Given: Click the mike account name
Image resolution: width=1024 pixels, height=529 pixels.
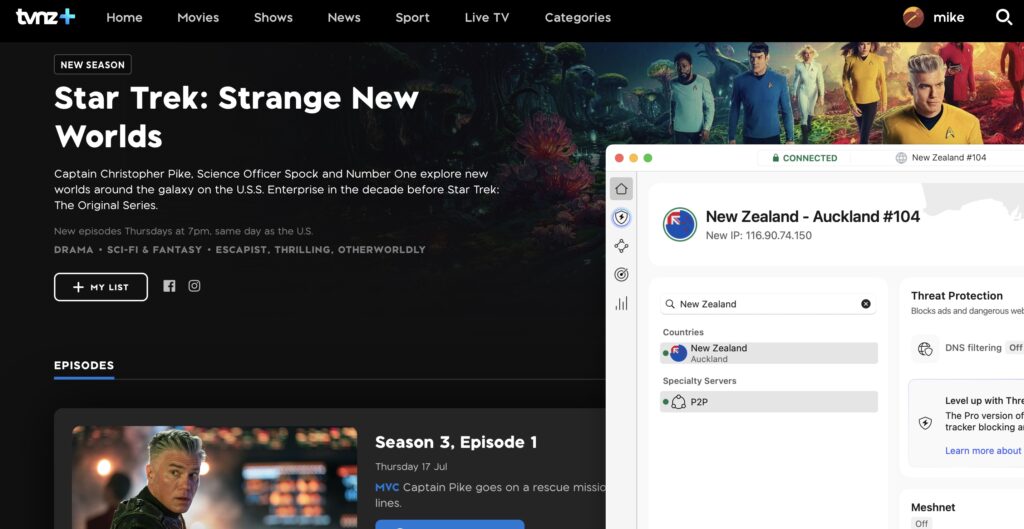Looking at the screenshot, I should pyautogui.click(x=948, y=18).
